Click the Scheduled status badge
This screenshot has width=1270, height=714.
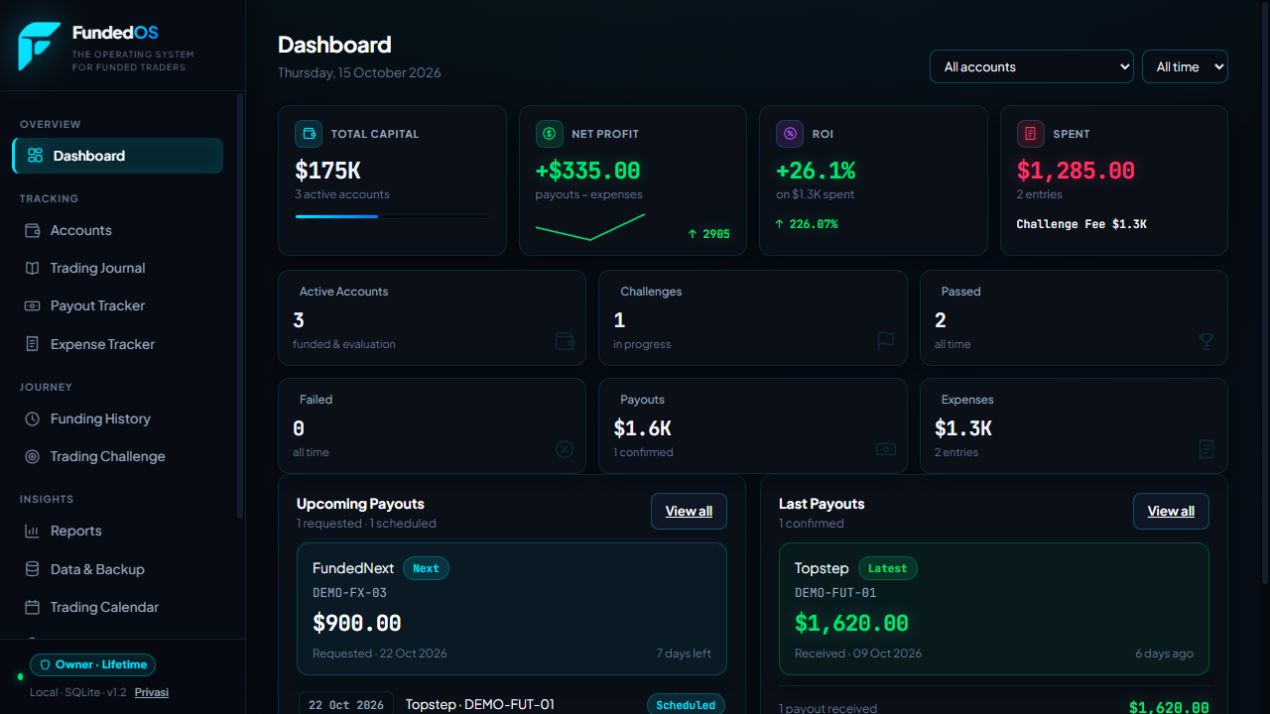tap(686, 705)
